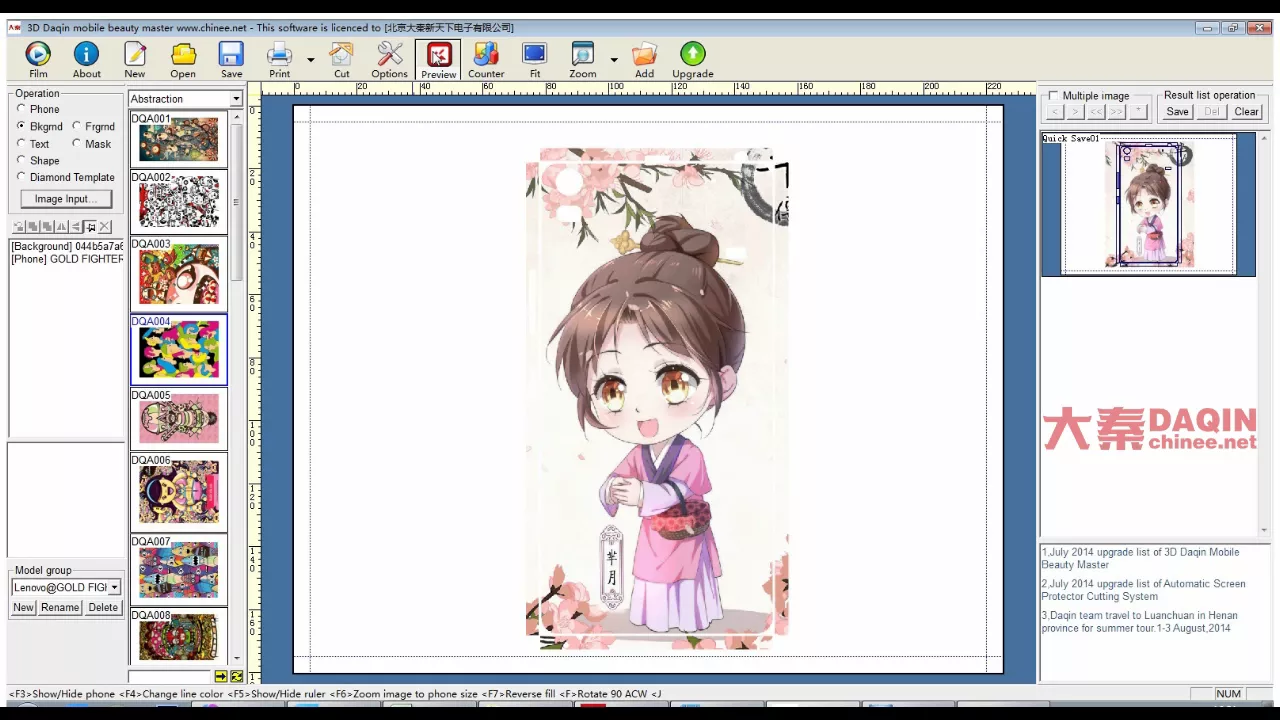Screen dimensions: 1280x720
Task: Open July 2014 upgrade list Beauty Master news
Action: [1140, 558]
